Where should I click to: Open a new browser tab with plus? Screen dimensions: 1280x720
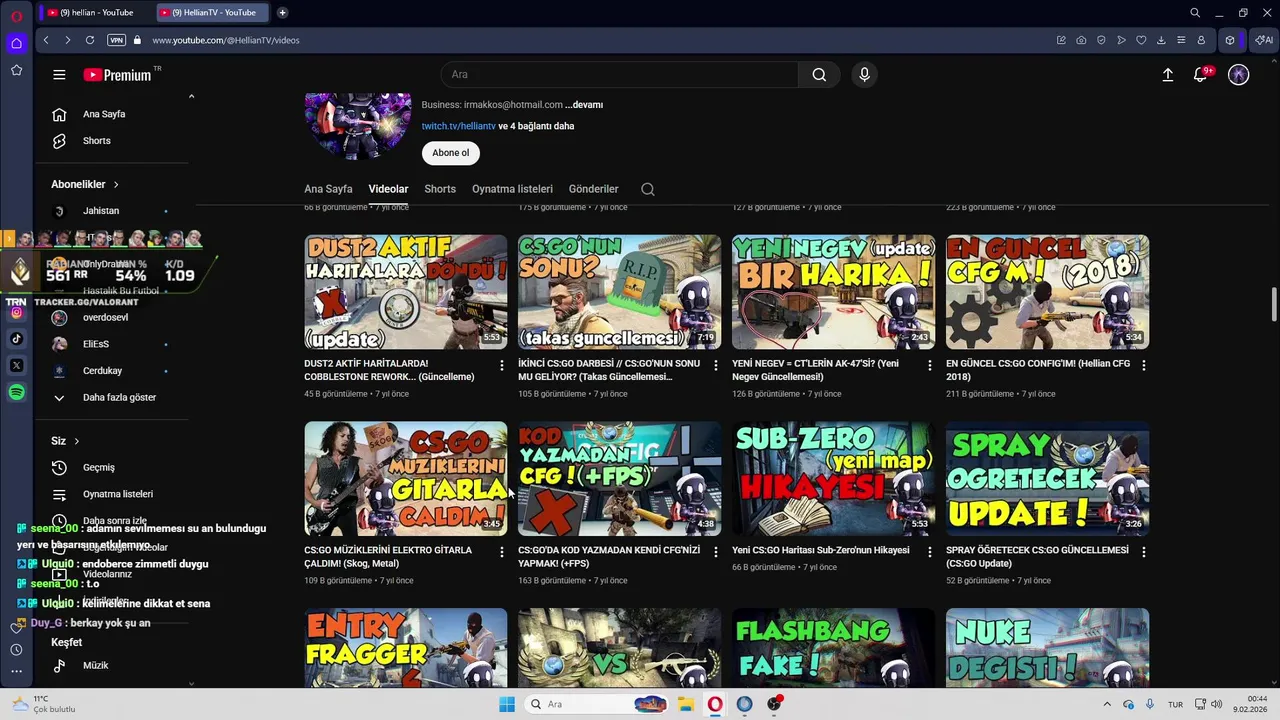click(x=283, y=12)
